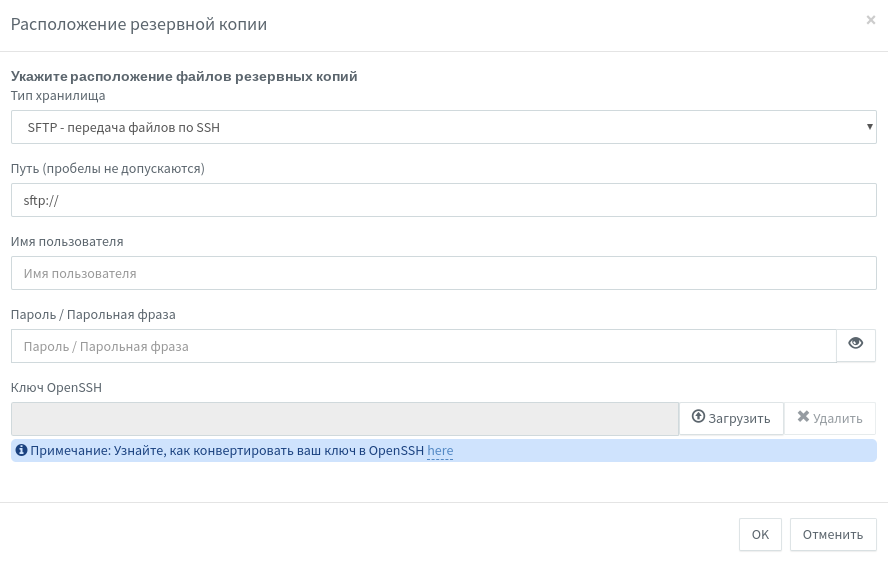
Task: Open the 'here' link about OpenSSH conversion
Action: 440,450
